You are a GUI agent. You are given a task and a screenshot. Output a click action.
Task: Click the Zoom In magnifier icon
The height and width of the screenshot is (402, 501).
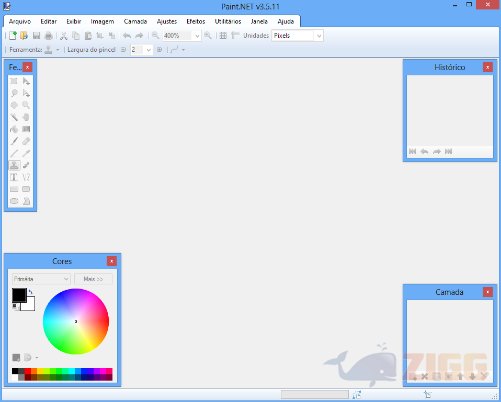point(208,35)
